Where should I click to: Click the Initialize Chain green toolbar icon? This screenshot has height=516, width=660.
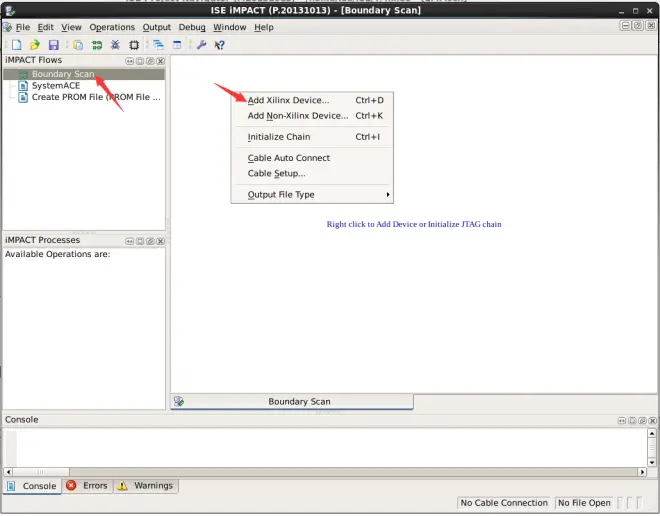coord(97,45)
